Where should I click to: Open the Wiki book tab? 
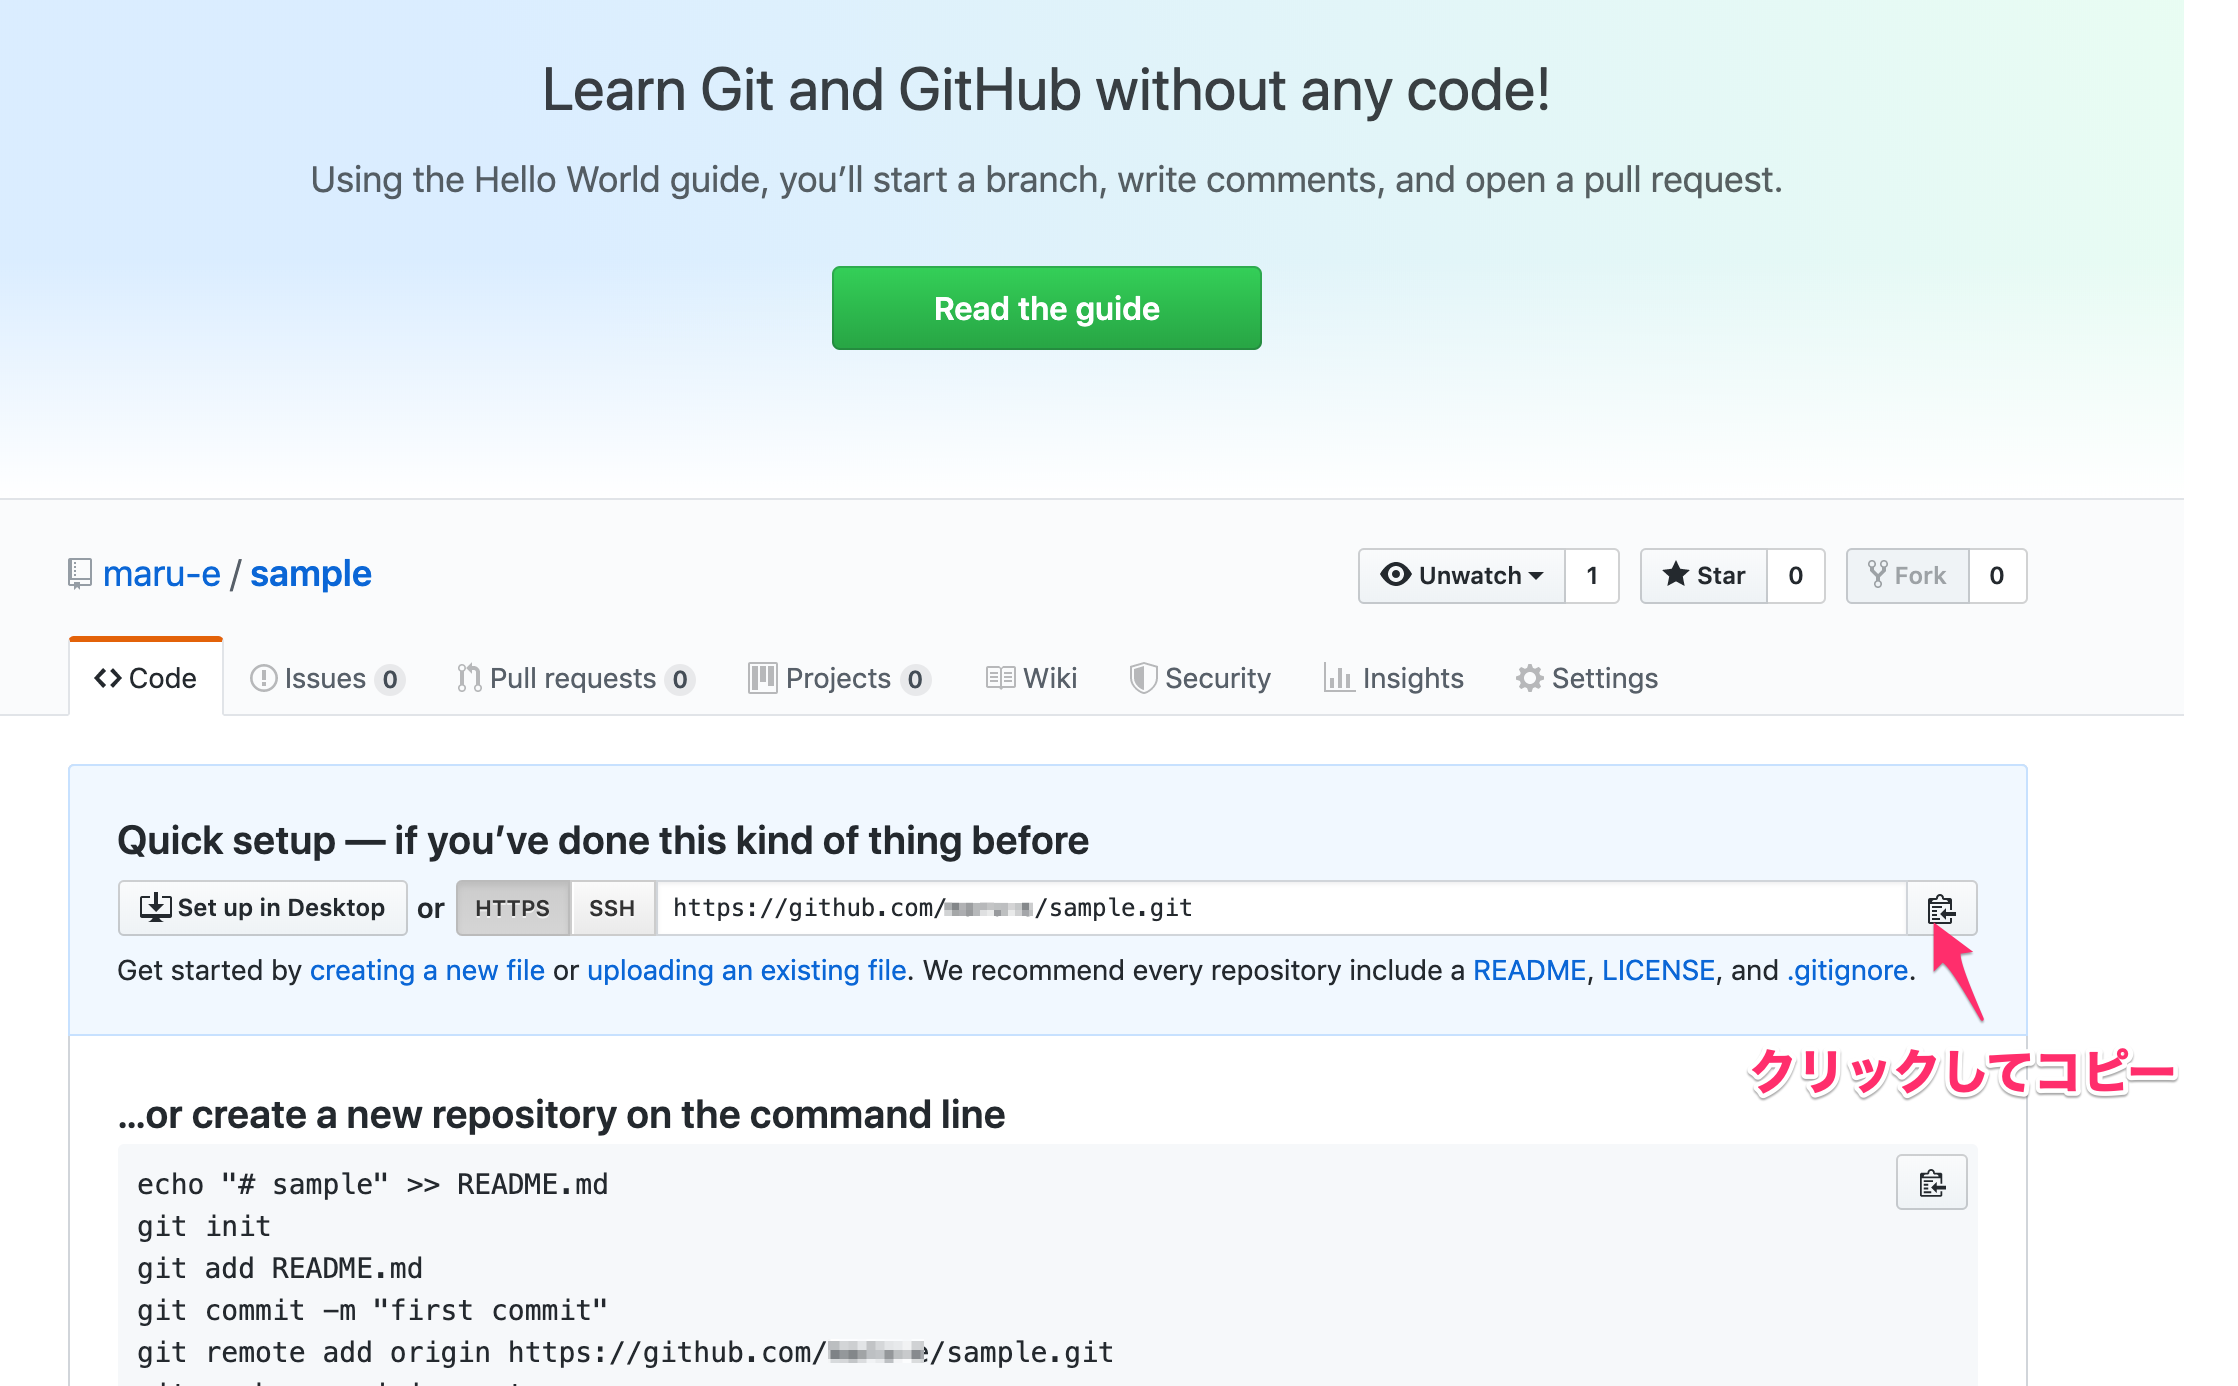click(1031, 678)
